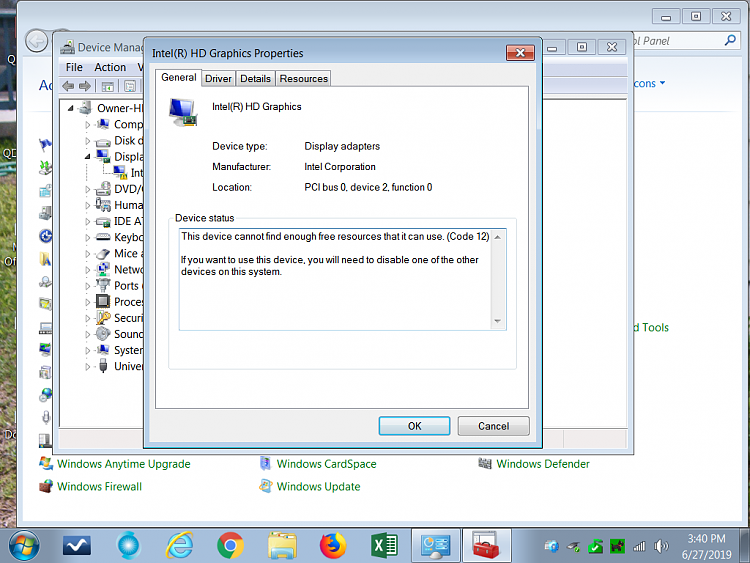The height and width of the screenshot is (563, 750).
Task: Click the show/hide console tree toolbar icon
Action: (x=108, y=87)
